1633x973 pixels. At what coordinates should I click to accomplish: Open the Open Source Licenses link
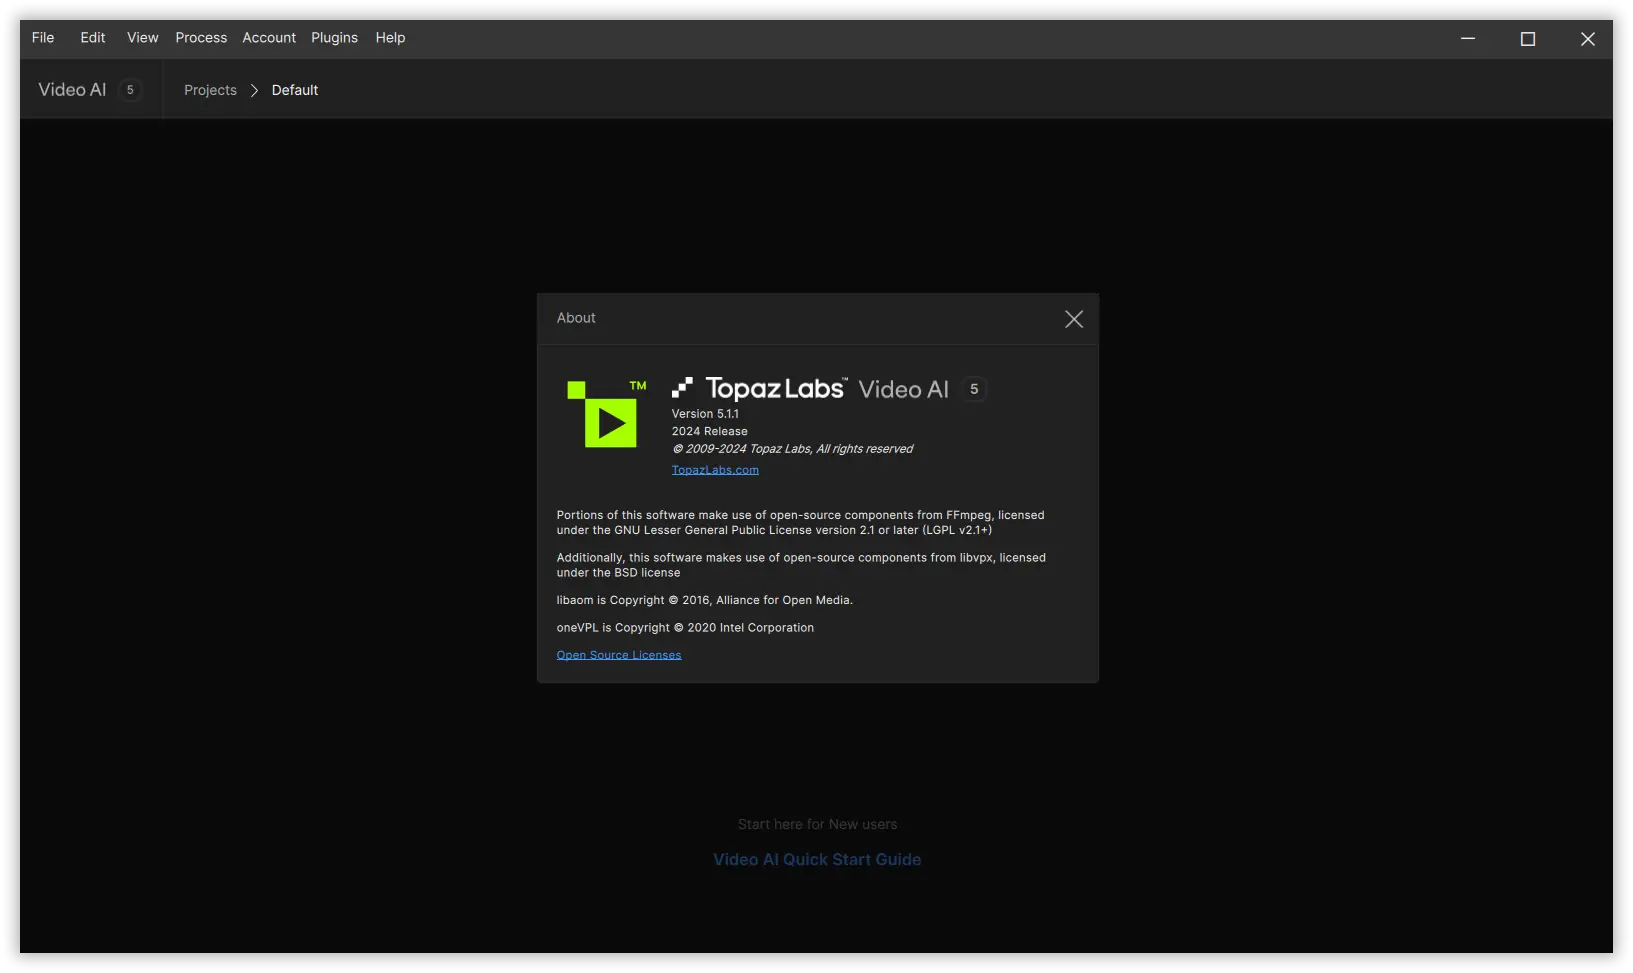click(x=619, y=655)
